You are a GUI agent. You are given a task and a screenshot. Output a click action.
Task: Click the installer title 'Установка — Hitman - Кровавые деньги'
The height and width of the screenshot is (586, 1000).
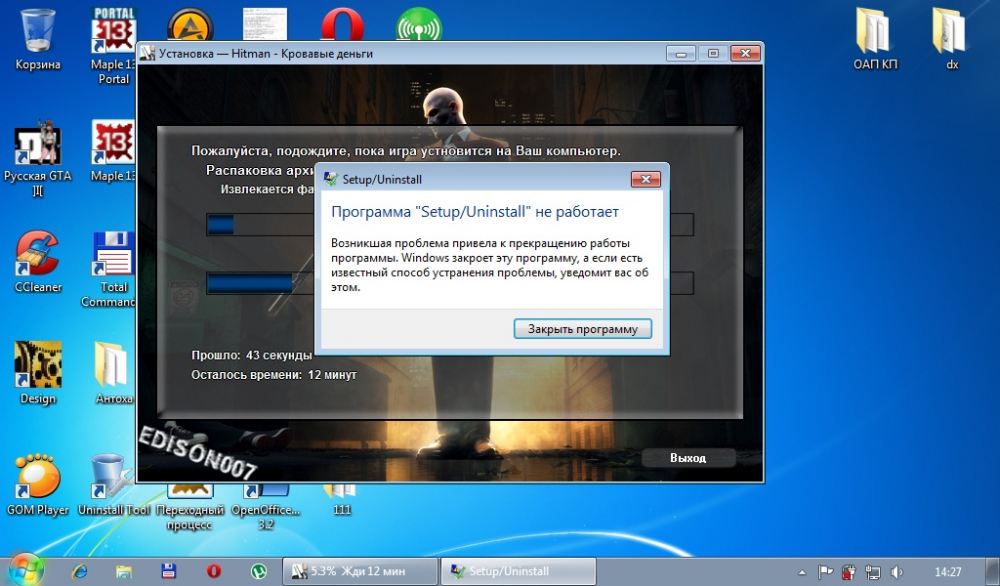point(266,54)
